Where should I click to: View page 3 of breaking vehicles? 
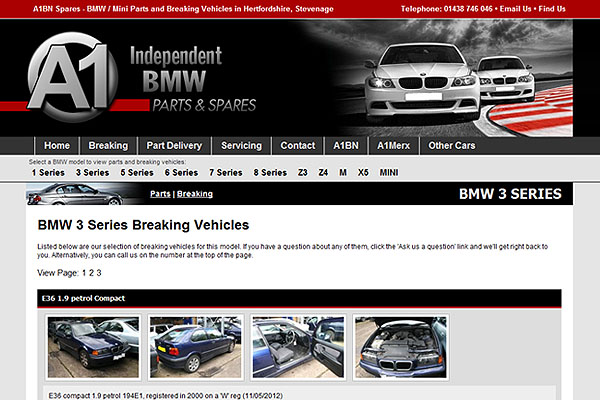99,273
